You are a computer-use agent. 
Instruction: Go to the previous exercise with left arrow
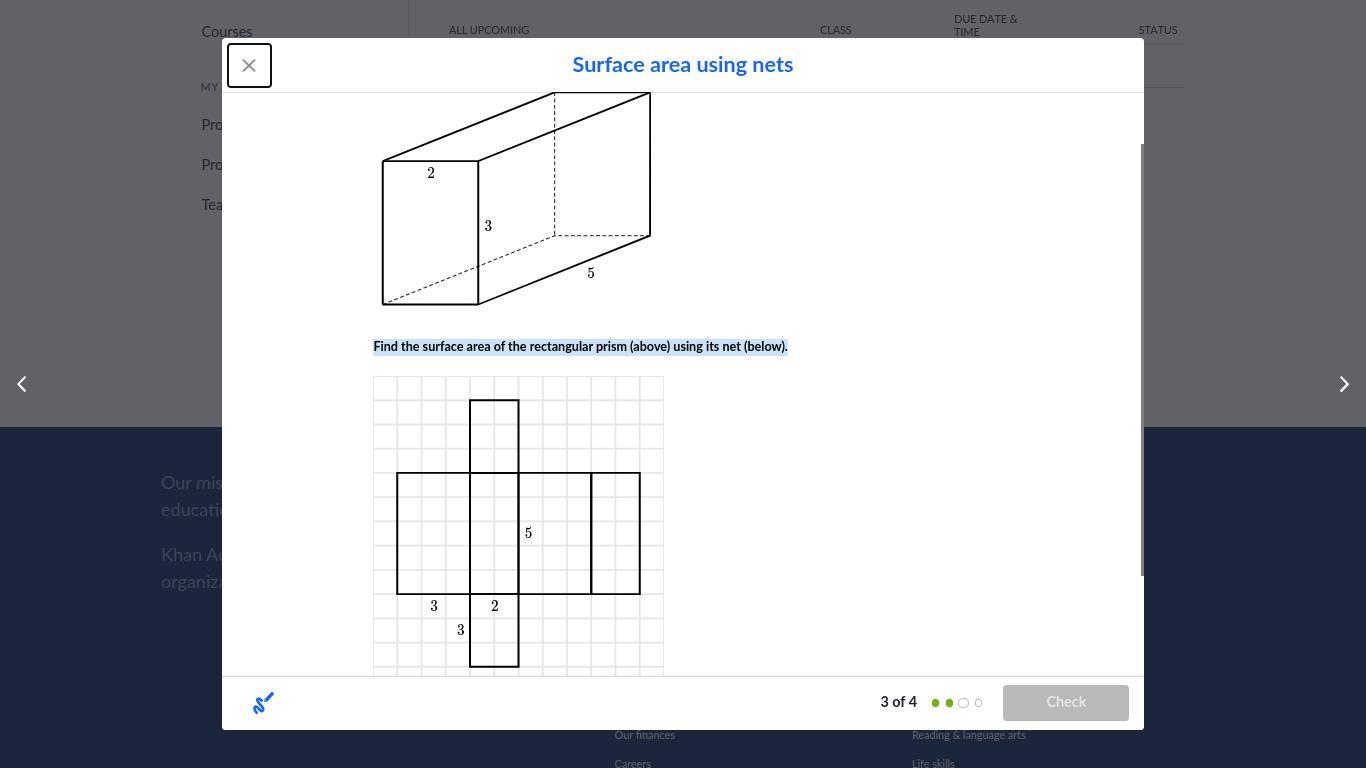(x=22, y=384)
